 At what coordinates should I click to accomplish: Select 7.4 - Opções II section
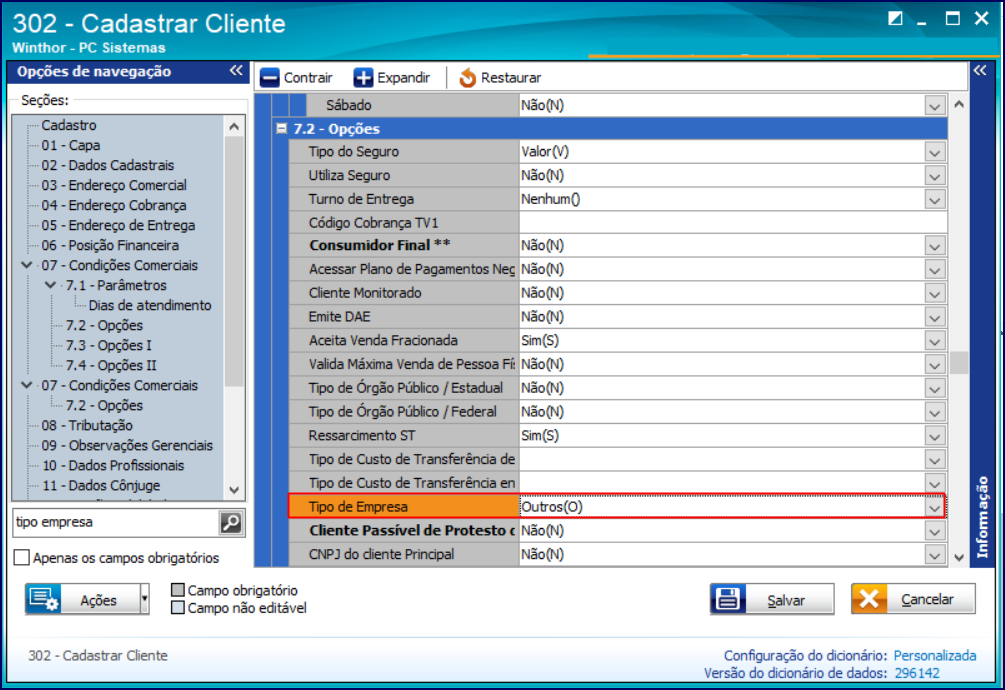(111, 366)
